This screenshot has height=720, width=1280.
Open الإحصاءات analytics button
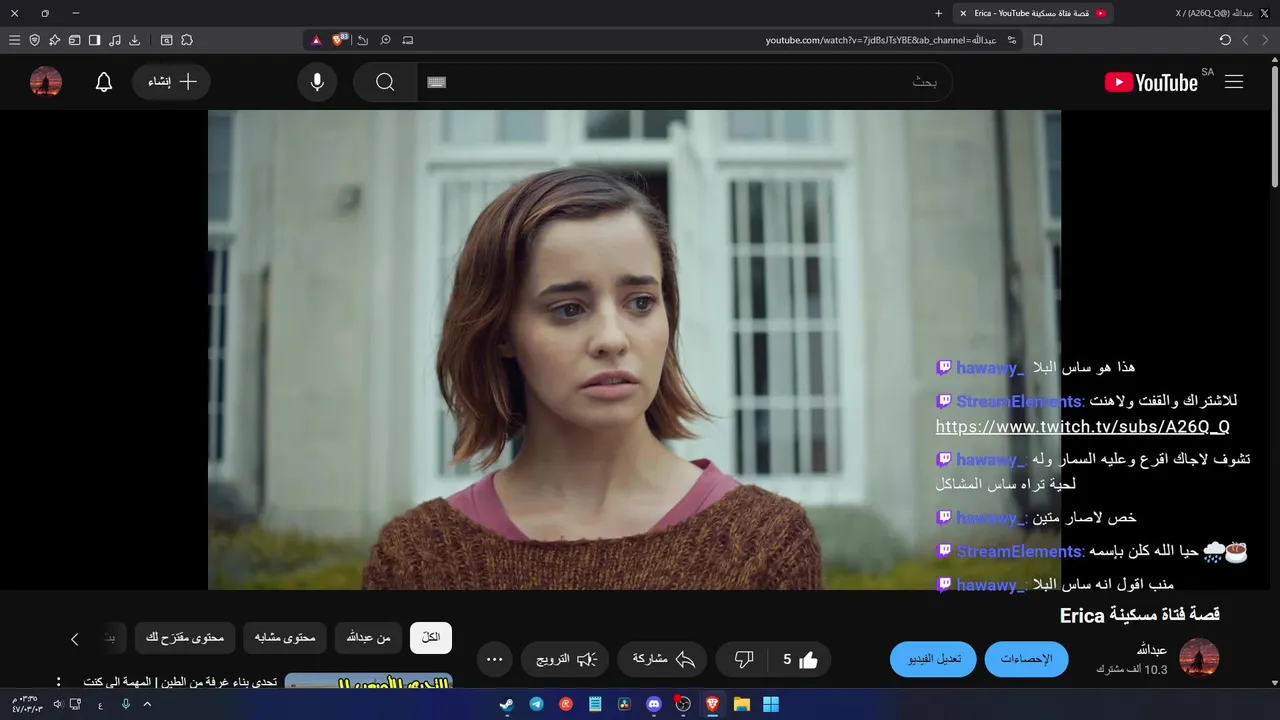1026,659
